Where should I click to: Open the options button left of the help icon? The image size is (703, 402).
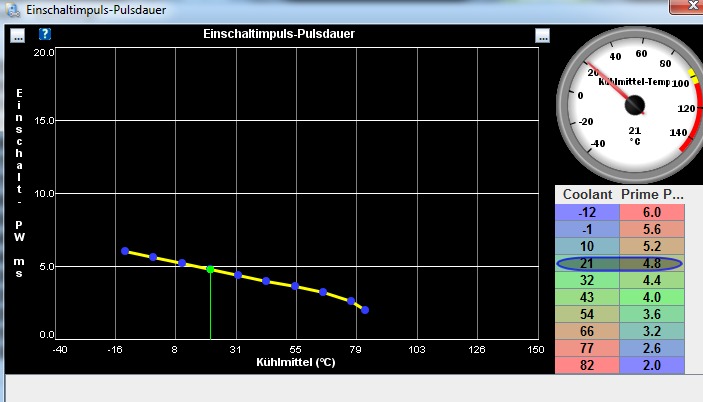coord(17,35)
